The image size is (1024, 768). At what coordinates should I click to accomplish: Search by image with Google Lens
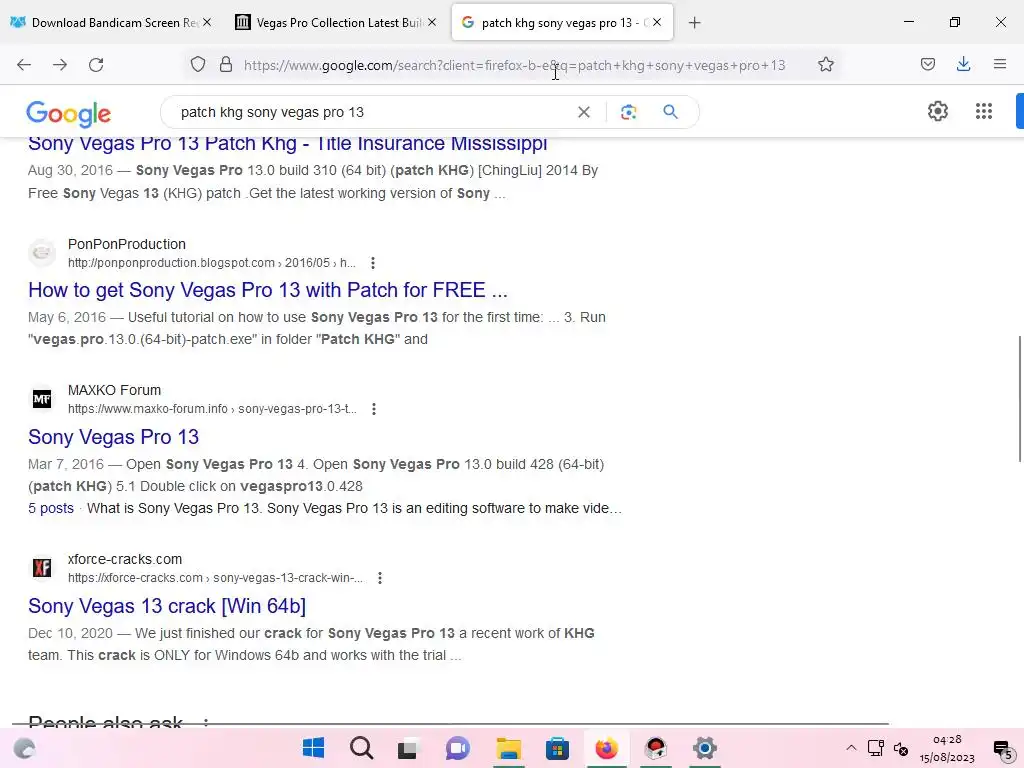[628, 112]
